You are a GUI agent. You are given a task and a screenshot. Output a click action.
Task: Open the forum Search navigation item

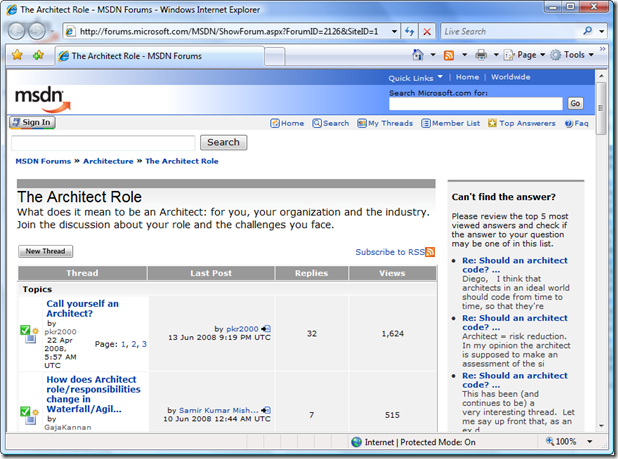click(x=331, y=123)
